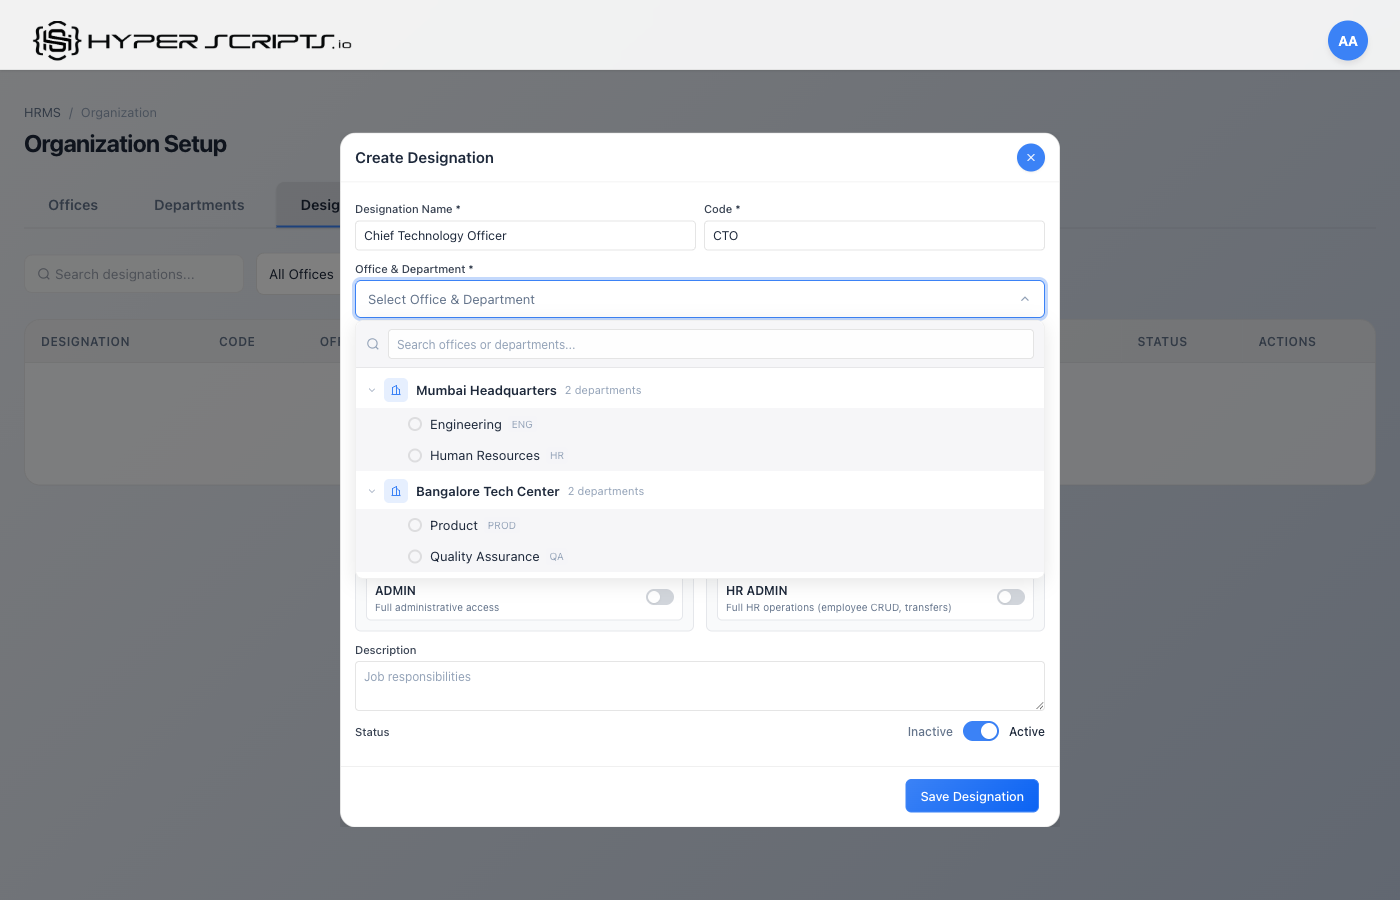Enable the ADMIN full administrative access toggle
This screenshot has width=1400, height=900.
(x=659, y=596)
